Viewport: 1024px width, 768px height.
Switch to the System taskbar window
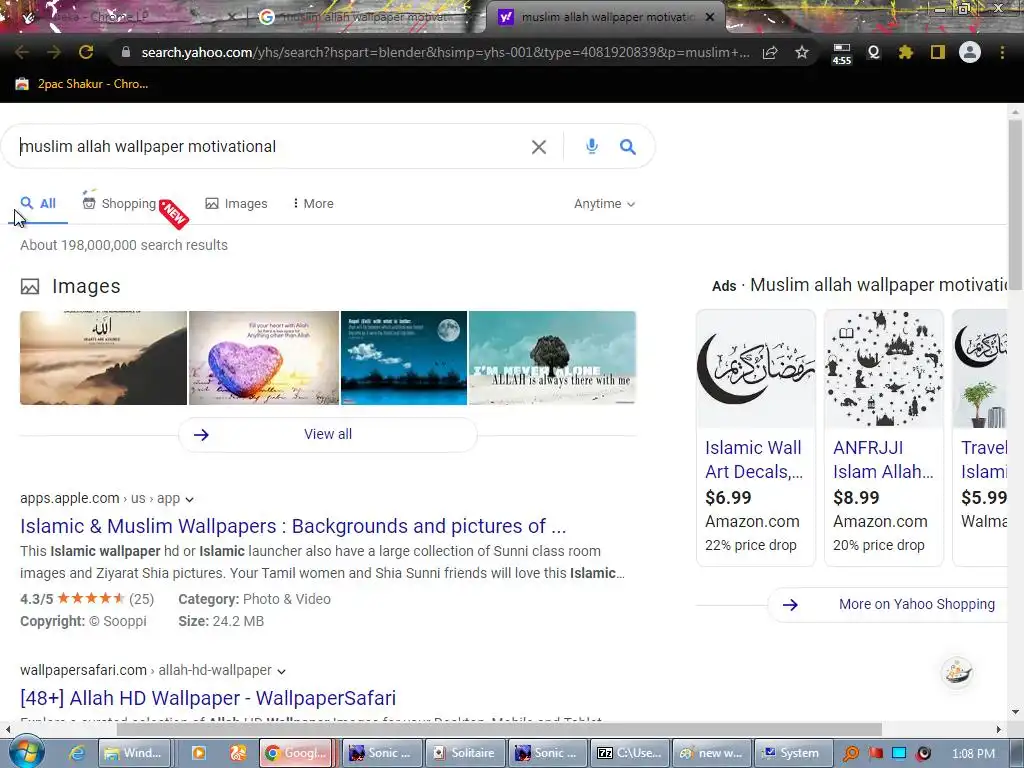(x=792, y=753)
